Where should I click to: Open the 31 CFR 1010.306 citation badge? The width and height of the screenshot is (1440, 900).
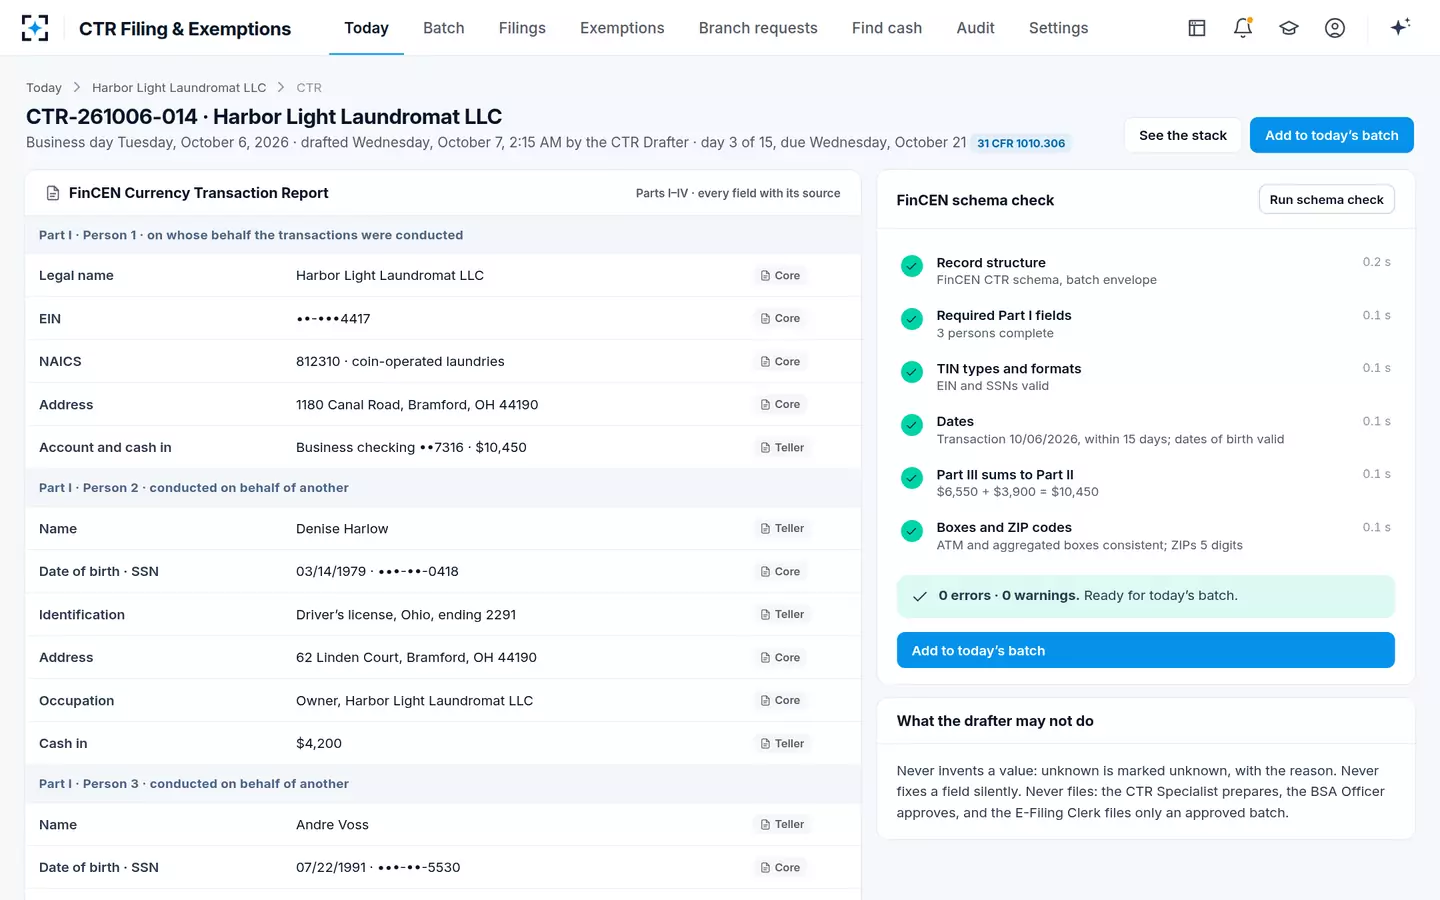tap(1021, 143)
